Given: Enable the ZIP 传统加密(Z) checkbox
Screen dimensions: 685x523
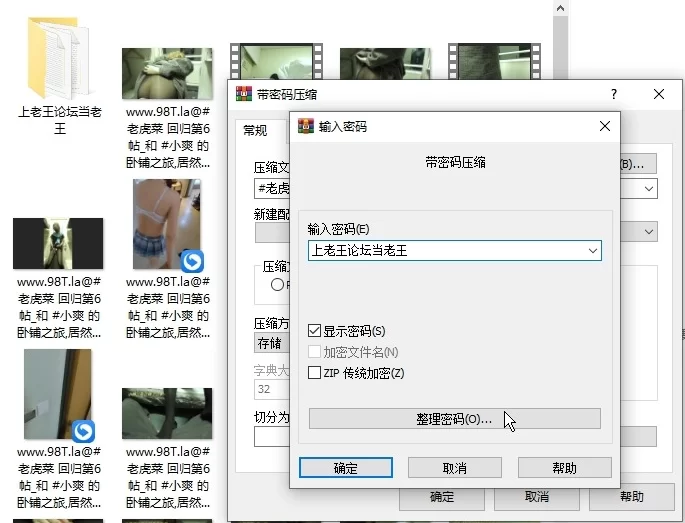Looking at the screenshot, I should pos(314,373).
